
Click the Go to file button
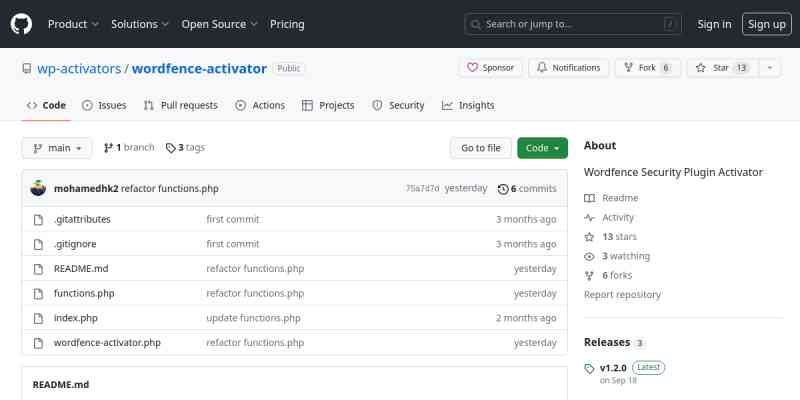point(481,148)
